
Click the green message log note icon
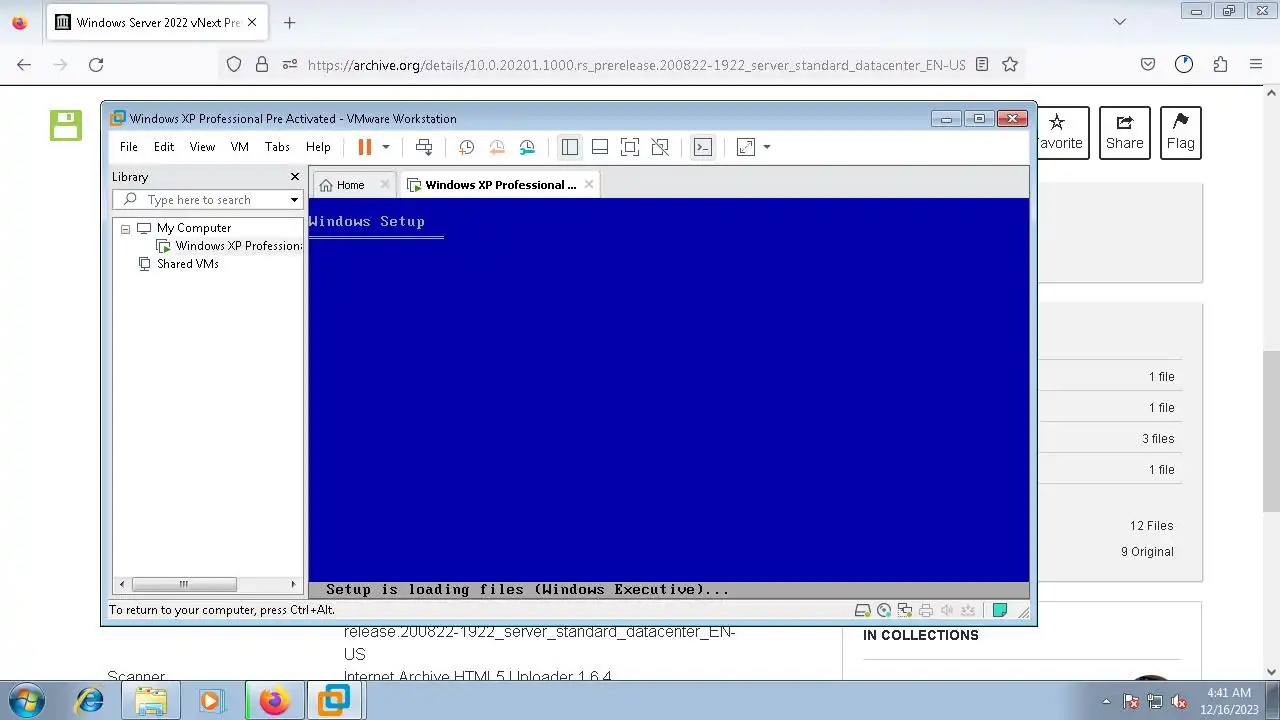pos(999,610)
